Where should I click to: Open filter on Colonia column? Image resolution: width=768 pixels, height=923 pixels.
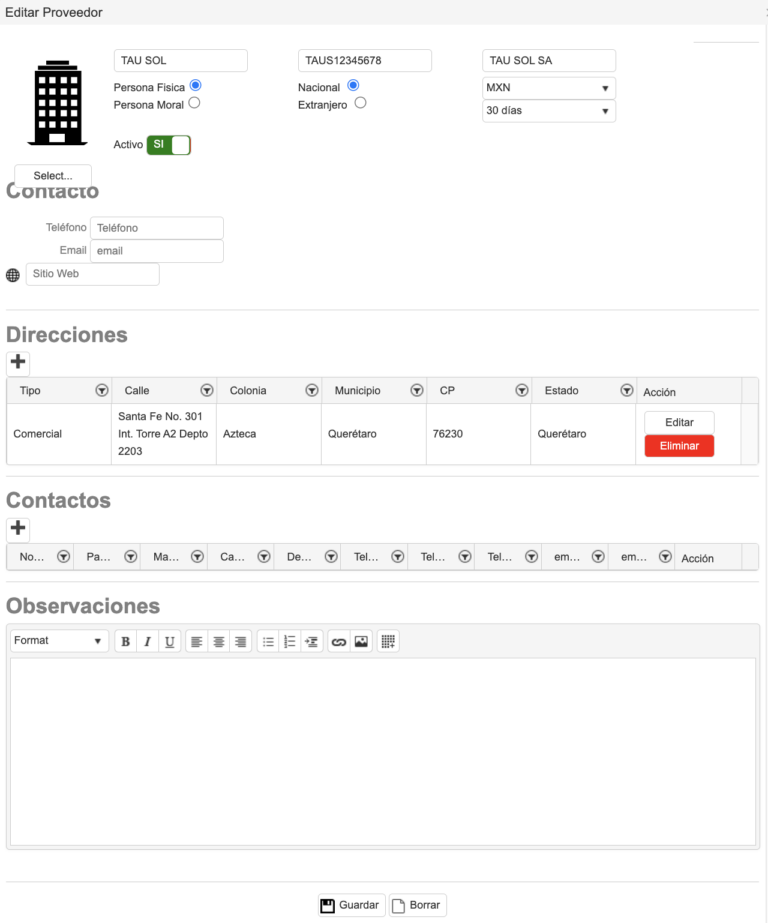click(312, 390)
